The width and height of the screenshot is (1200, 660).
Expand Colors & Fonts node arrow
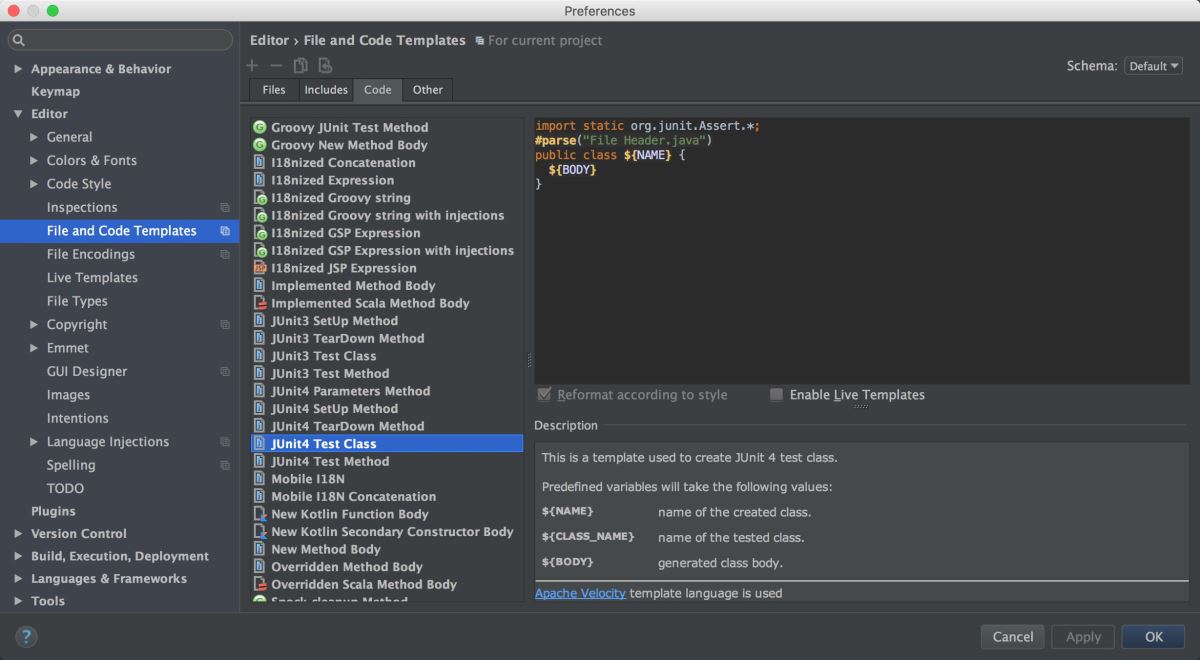[34, 160]
